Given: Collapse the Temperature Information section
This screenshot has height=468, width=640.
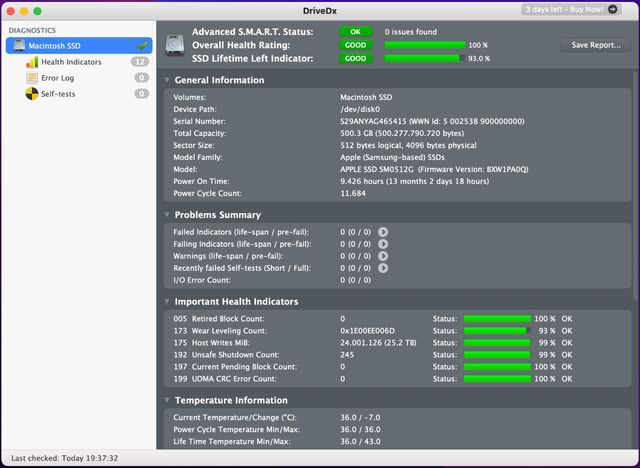Looking at the screenshot, I should [167, 400].
